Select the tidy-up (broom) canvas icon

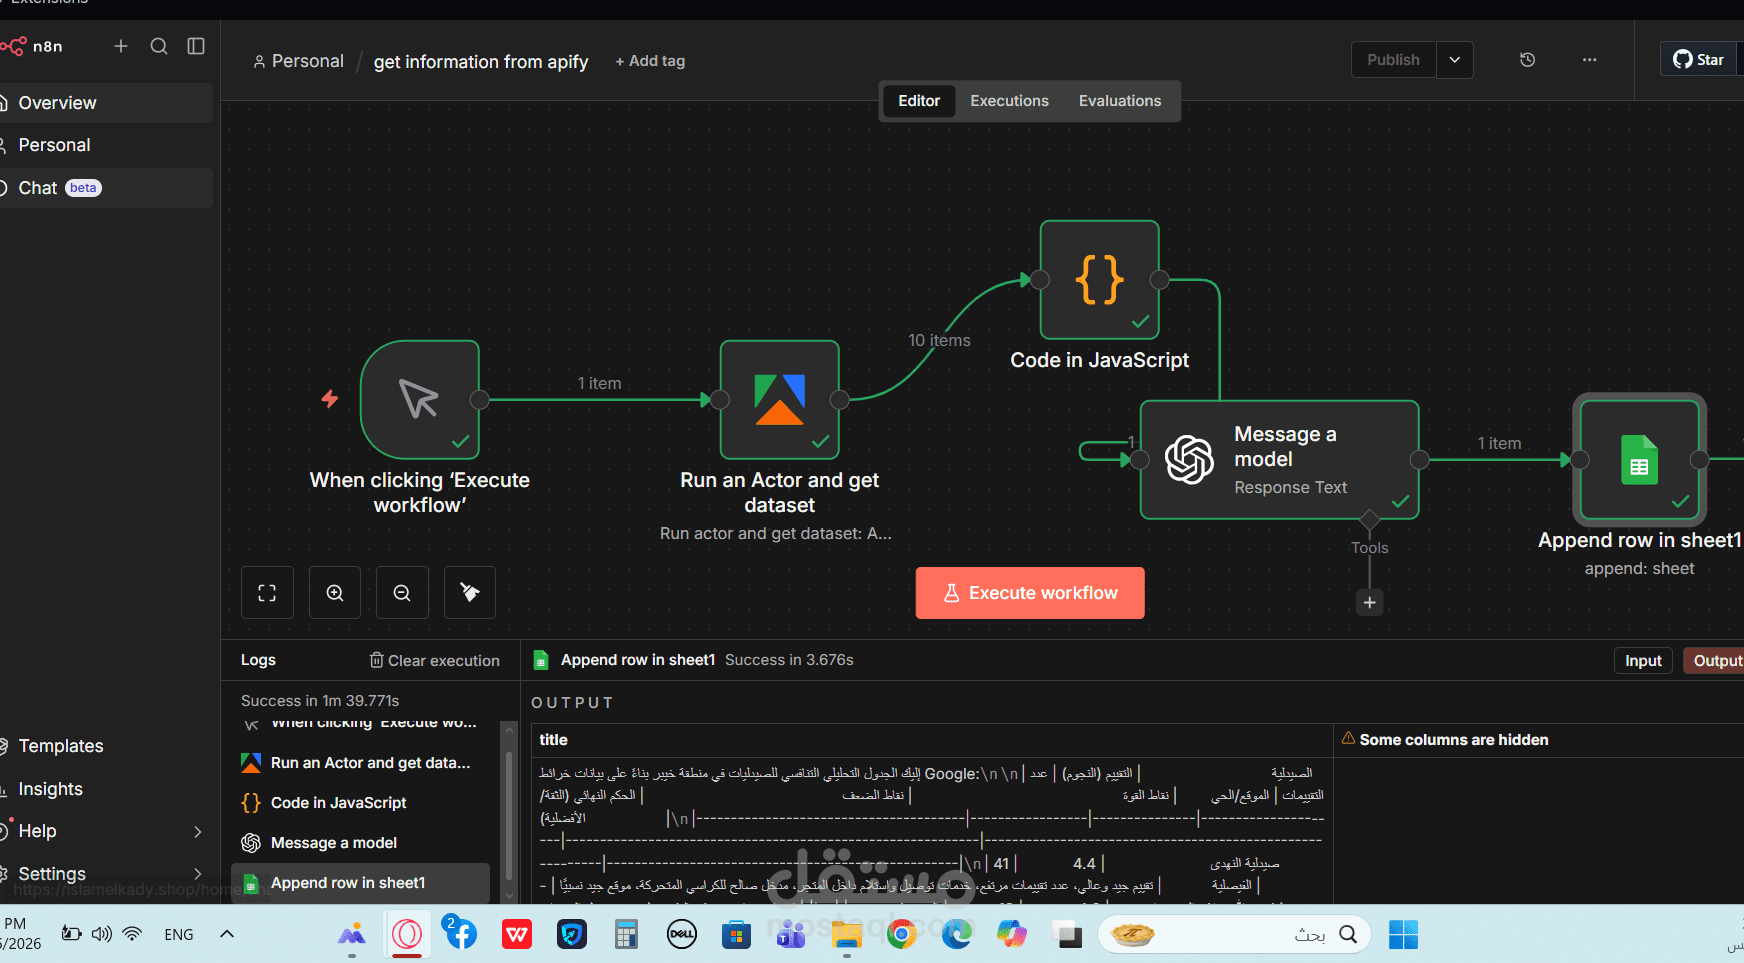[x=470, y=592]
